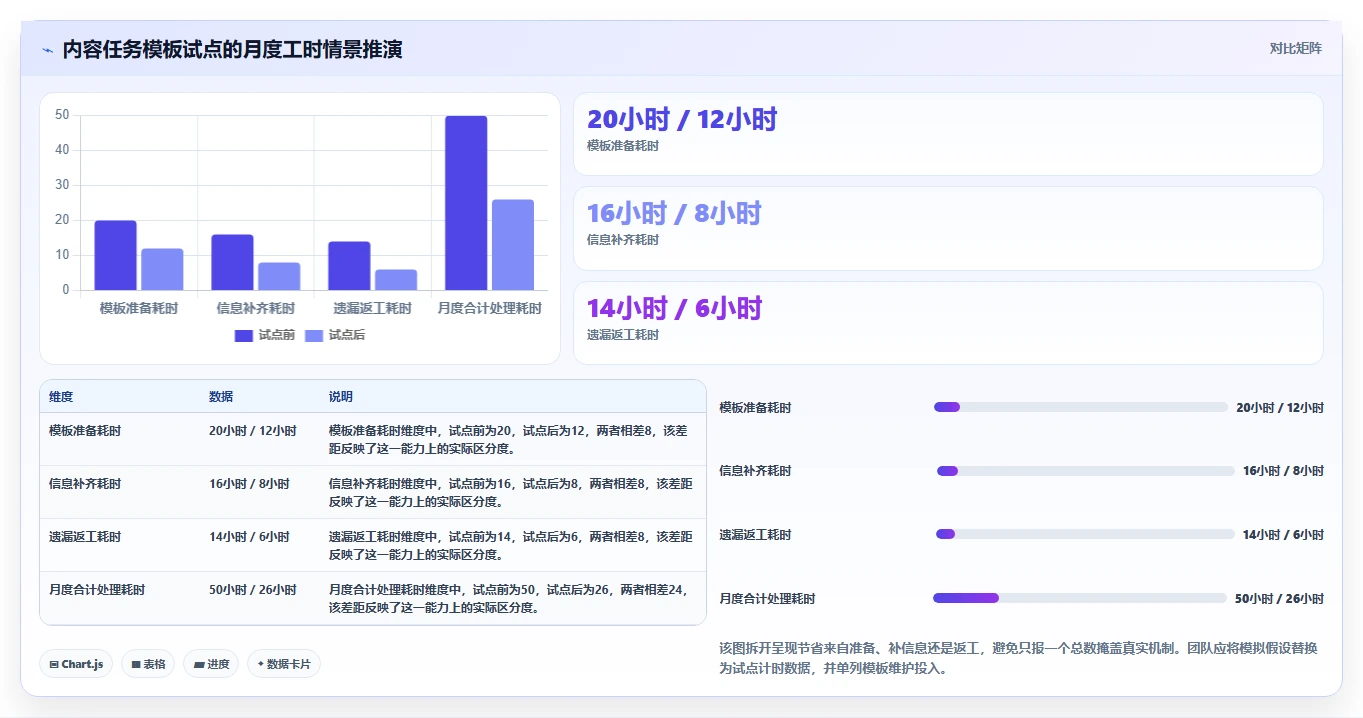The image size is (1363, 718).
Task: Click the 16小时 / 8小时 table cell
Action: [249, 484]
